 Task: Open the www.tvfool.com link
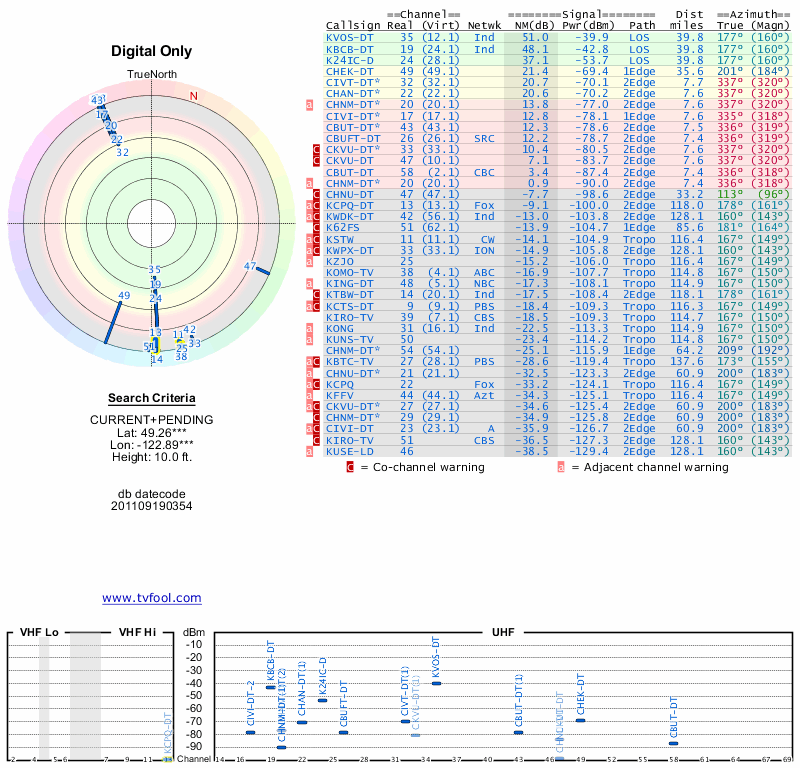(x=152, y=598)
